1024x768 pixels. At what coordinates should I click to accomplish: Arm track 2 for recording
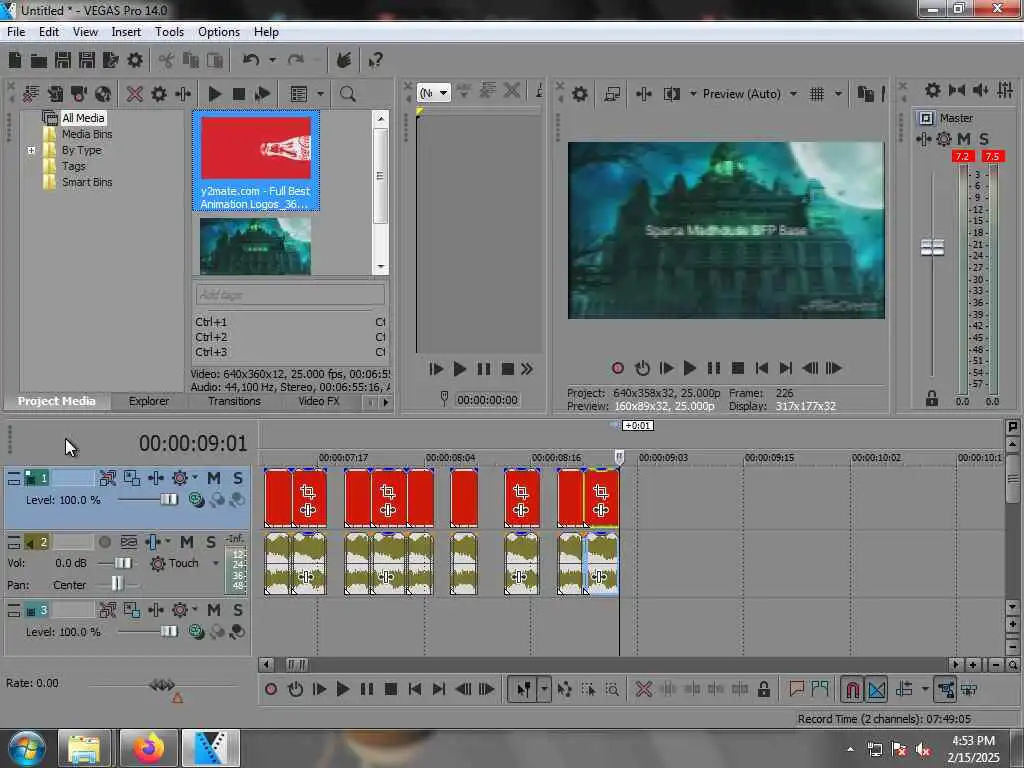click(104, 542)
